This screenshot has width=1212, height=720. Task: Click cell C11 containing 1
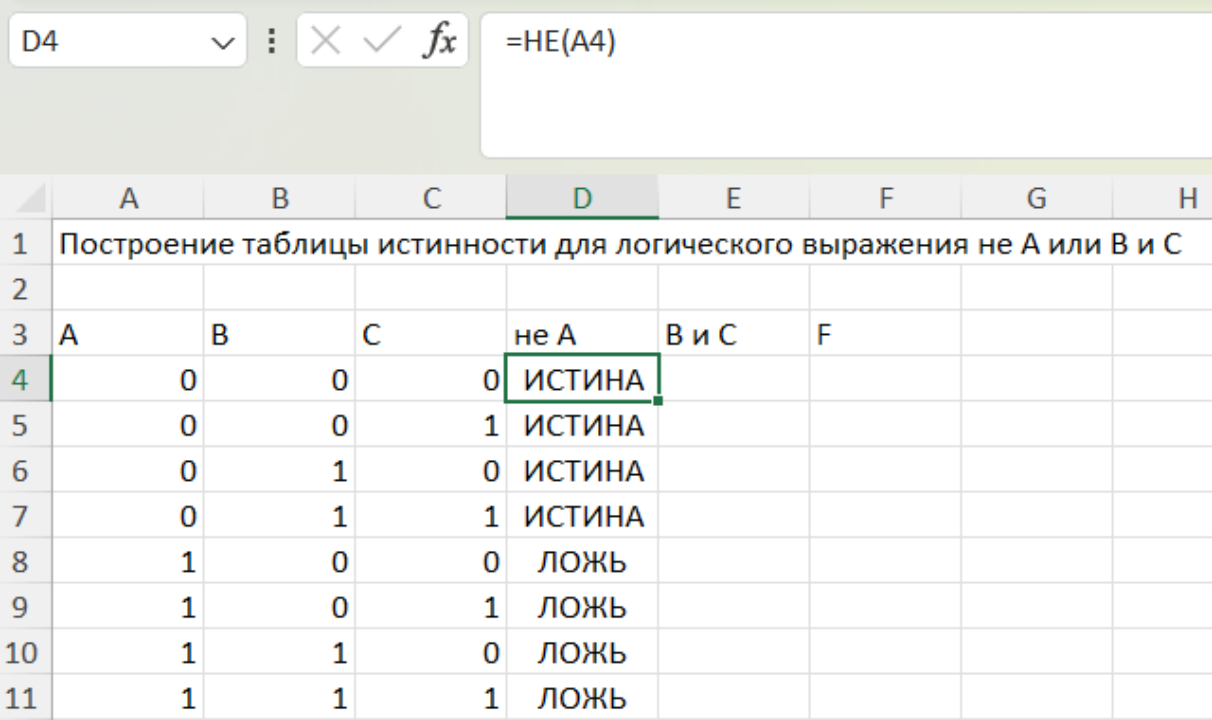(430, 697)
